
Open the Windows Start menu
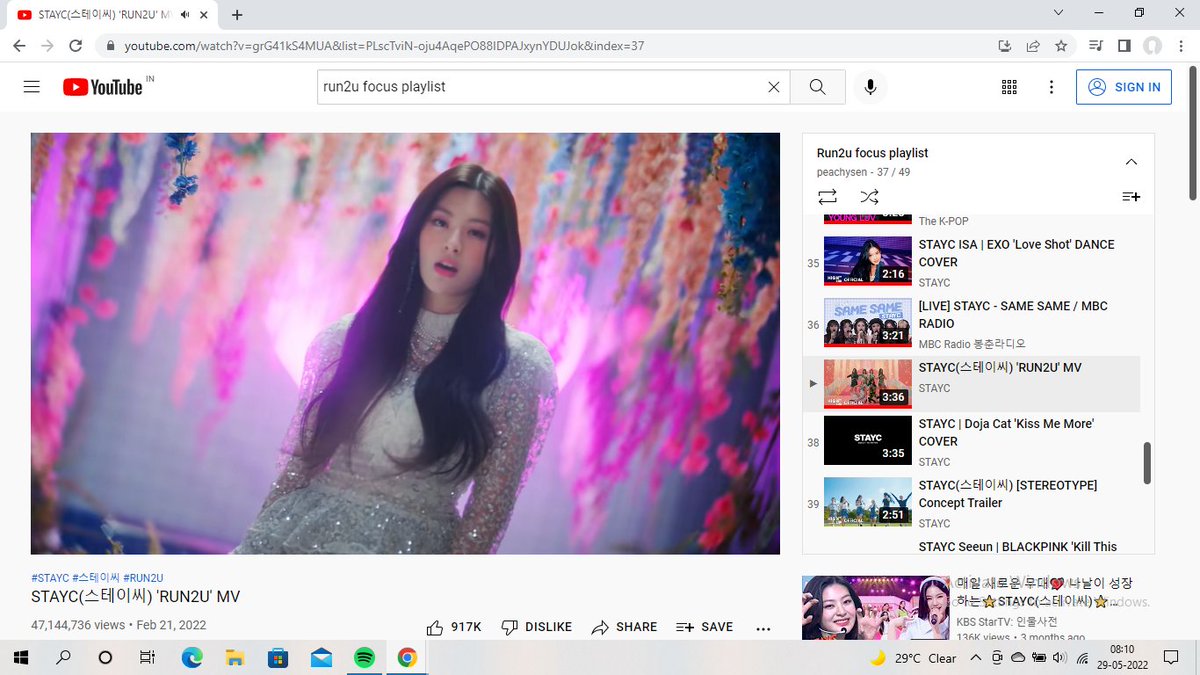tap(21, 657)
